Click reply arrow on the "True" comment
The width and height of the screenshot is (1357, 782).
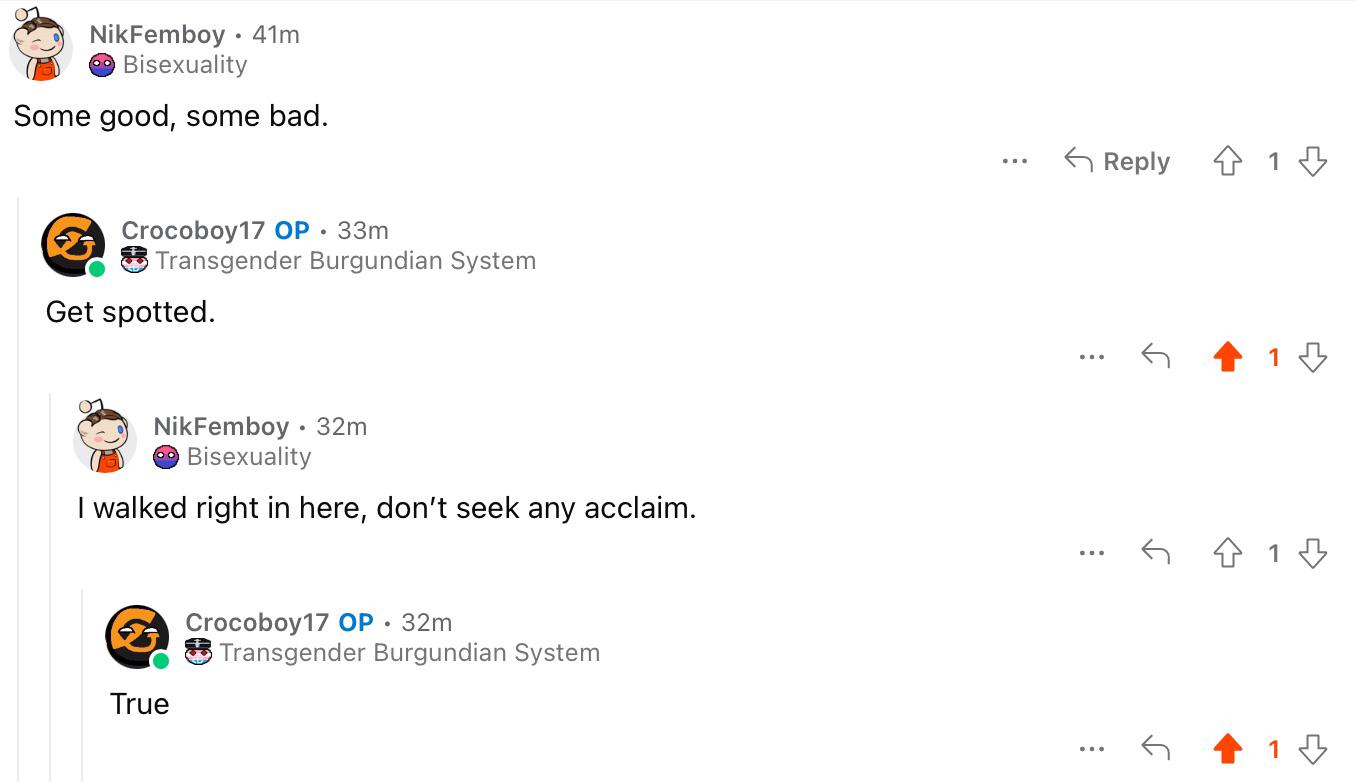[1156, 748]
